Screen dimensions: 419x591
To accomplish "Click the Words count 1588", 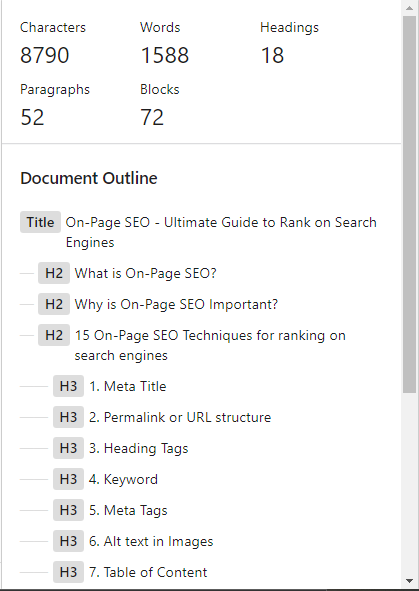I will (165, 55).
